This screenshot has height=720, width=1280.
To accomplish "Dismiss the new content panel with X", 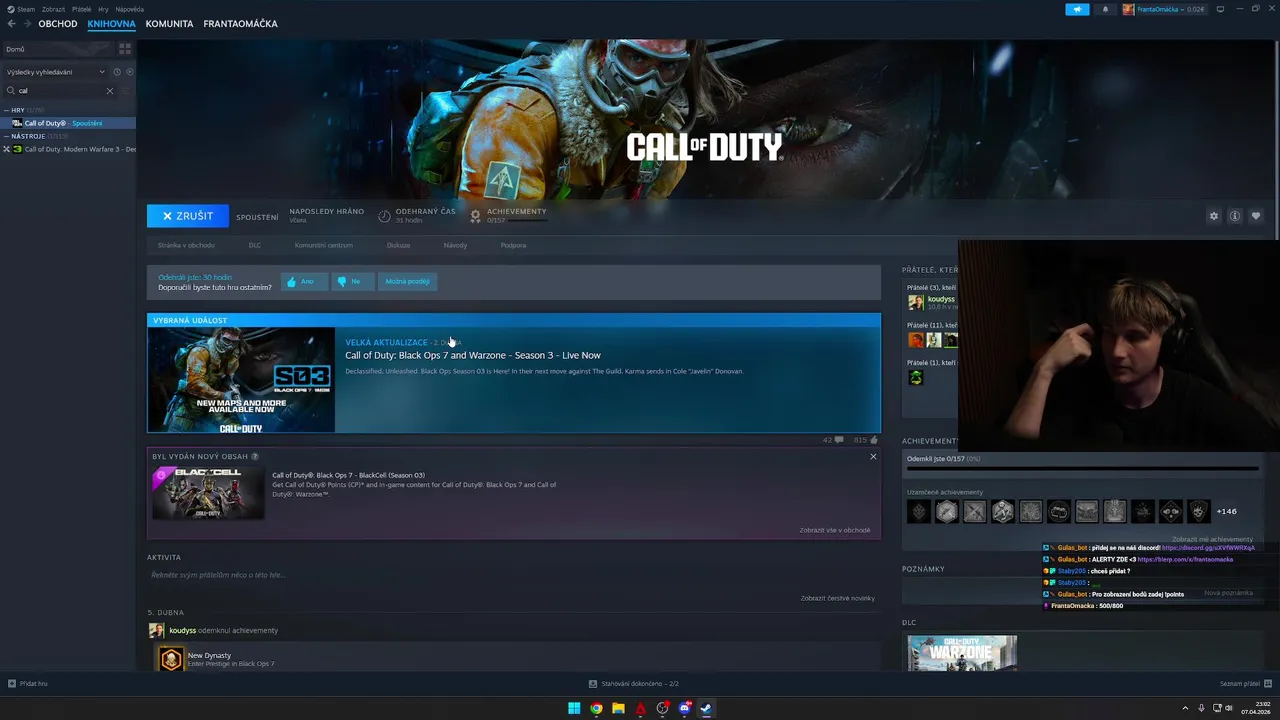I will [x=873, y=457].
